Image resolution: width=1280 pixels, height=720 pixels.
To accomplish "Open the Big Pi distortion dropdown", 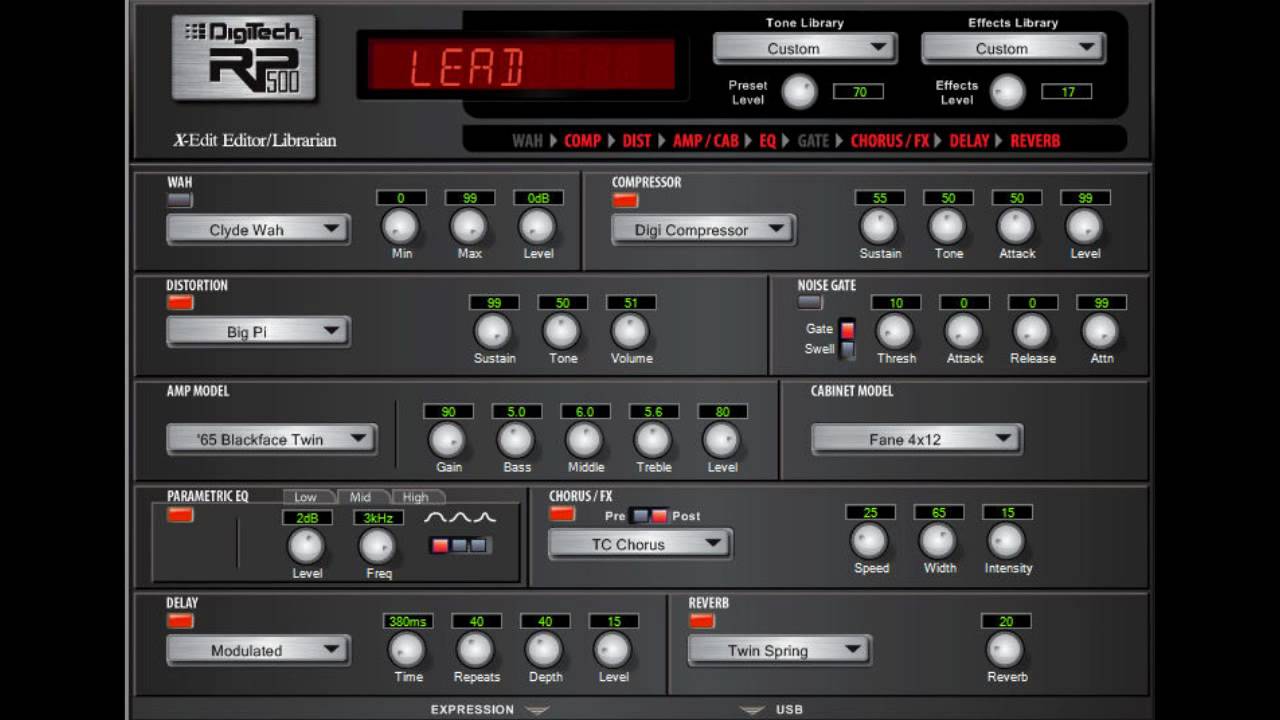I will [x=258, y=332].
